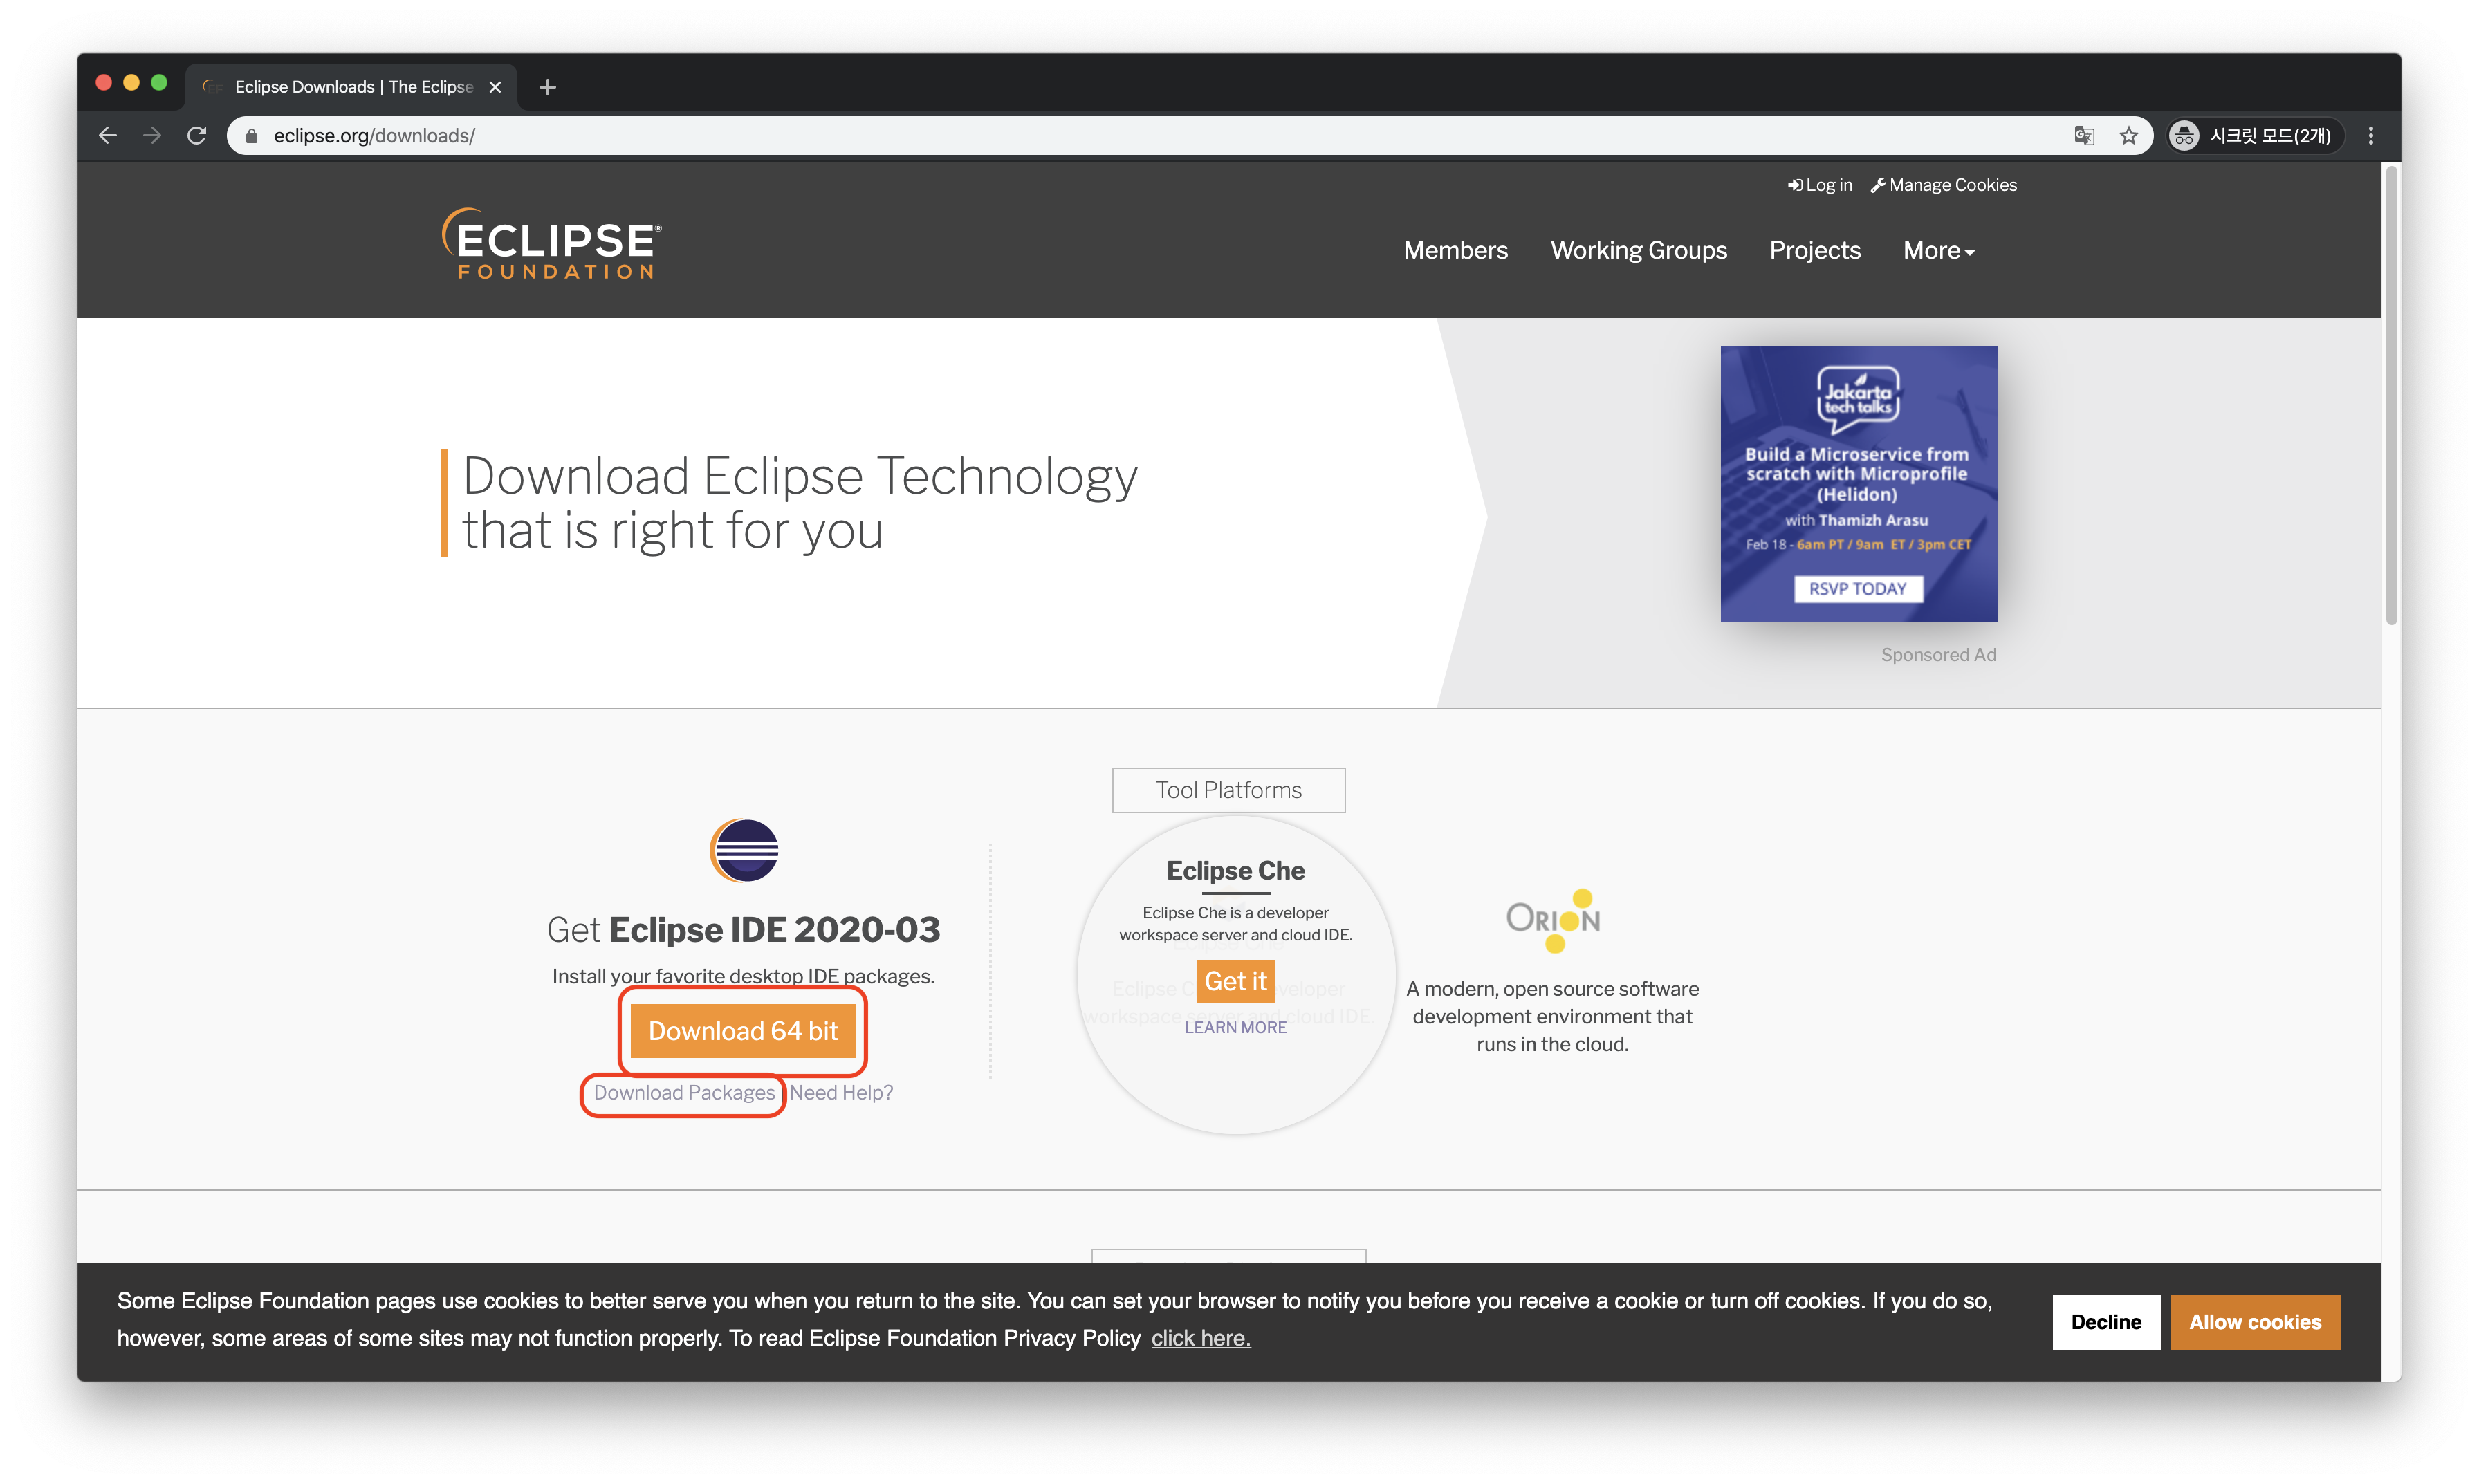Image resolution: width=2479 pixels, height=1484 pixels.
Task: Click the Orion logo
Action: (1552, 920)
